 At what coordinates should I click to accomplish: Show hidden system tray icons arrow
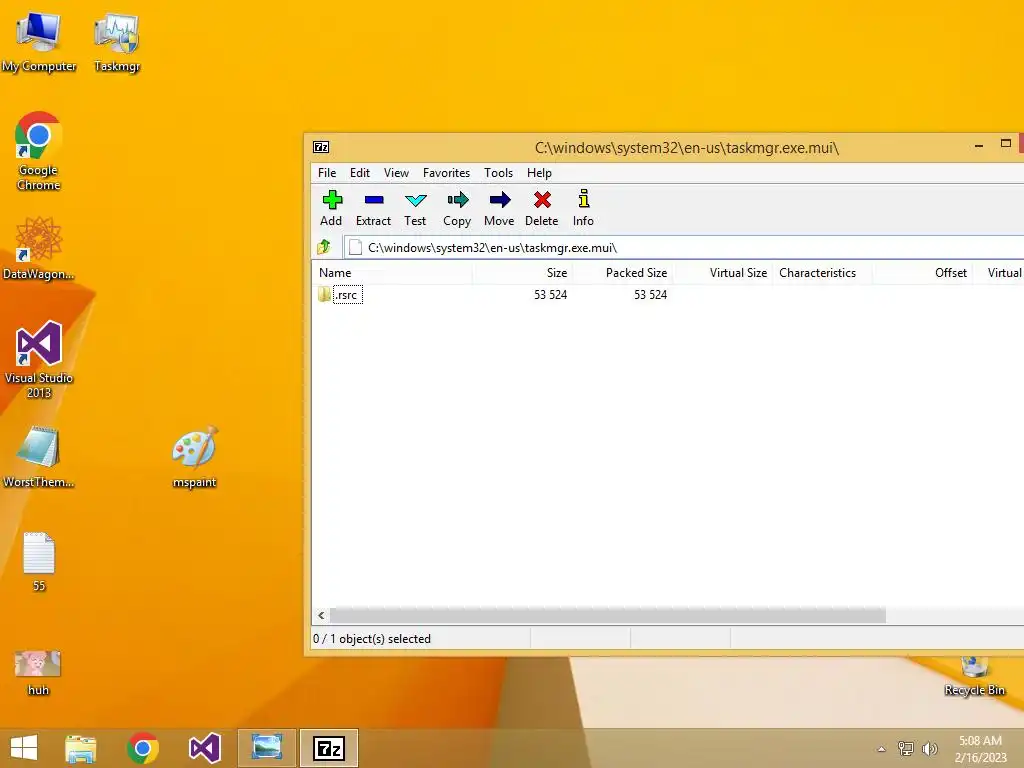(882, 749)
